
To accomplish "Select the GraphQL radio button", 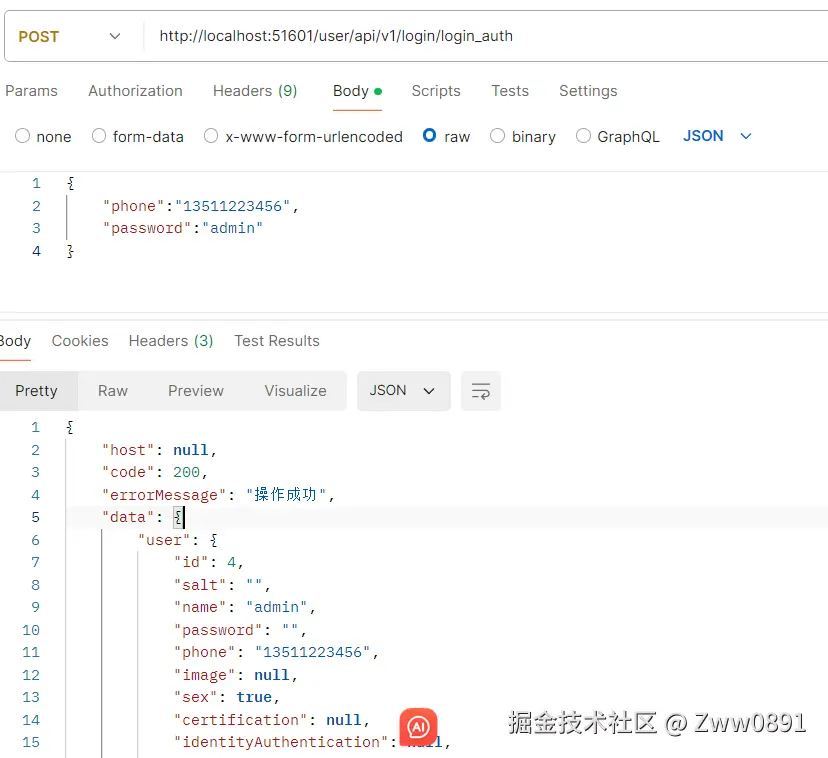I will pos(583,136).
